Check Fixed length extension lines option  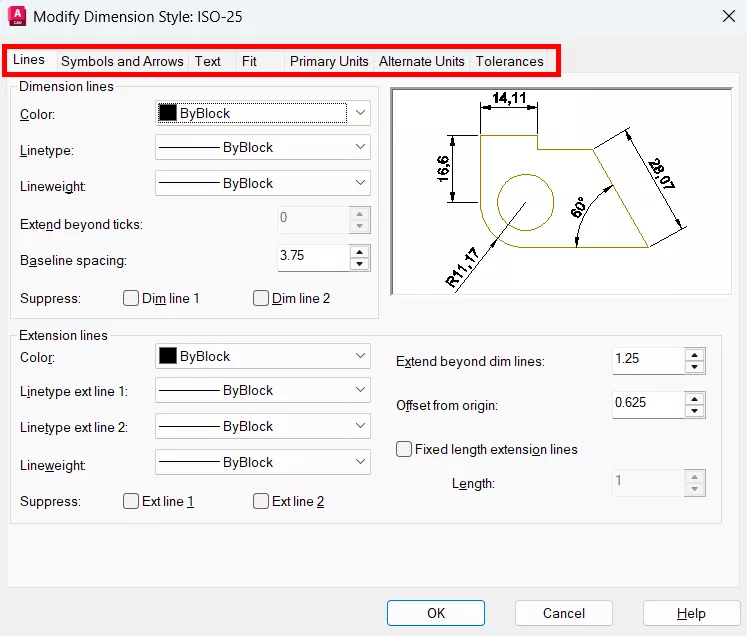405,450
